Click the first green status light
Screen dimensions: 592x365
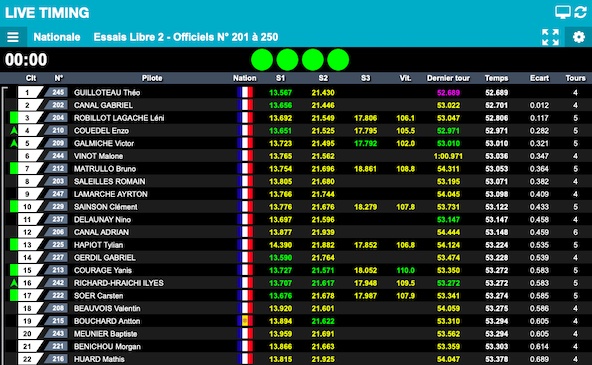[262, 60]
